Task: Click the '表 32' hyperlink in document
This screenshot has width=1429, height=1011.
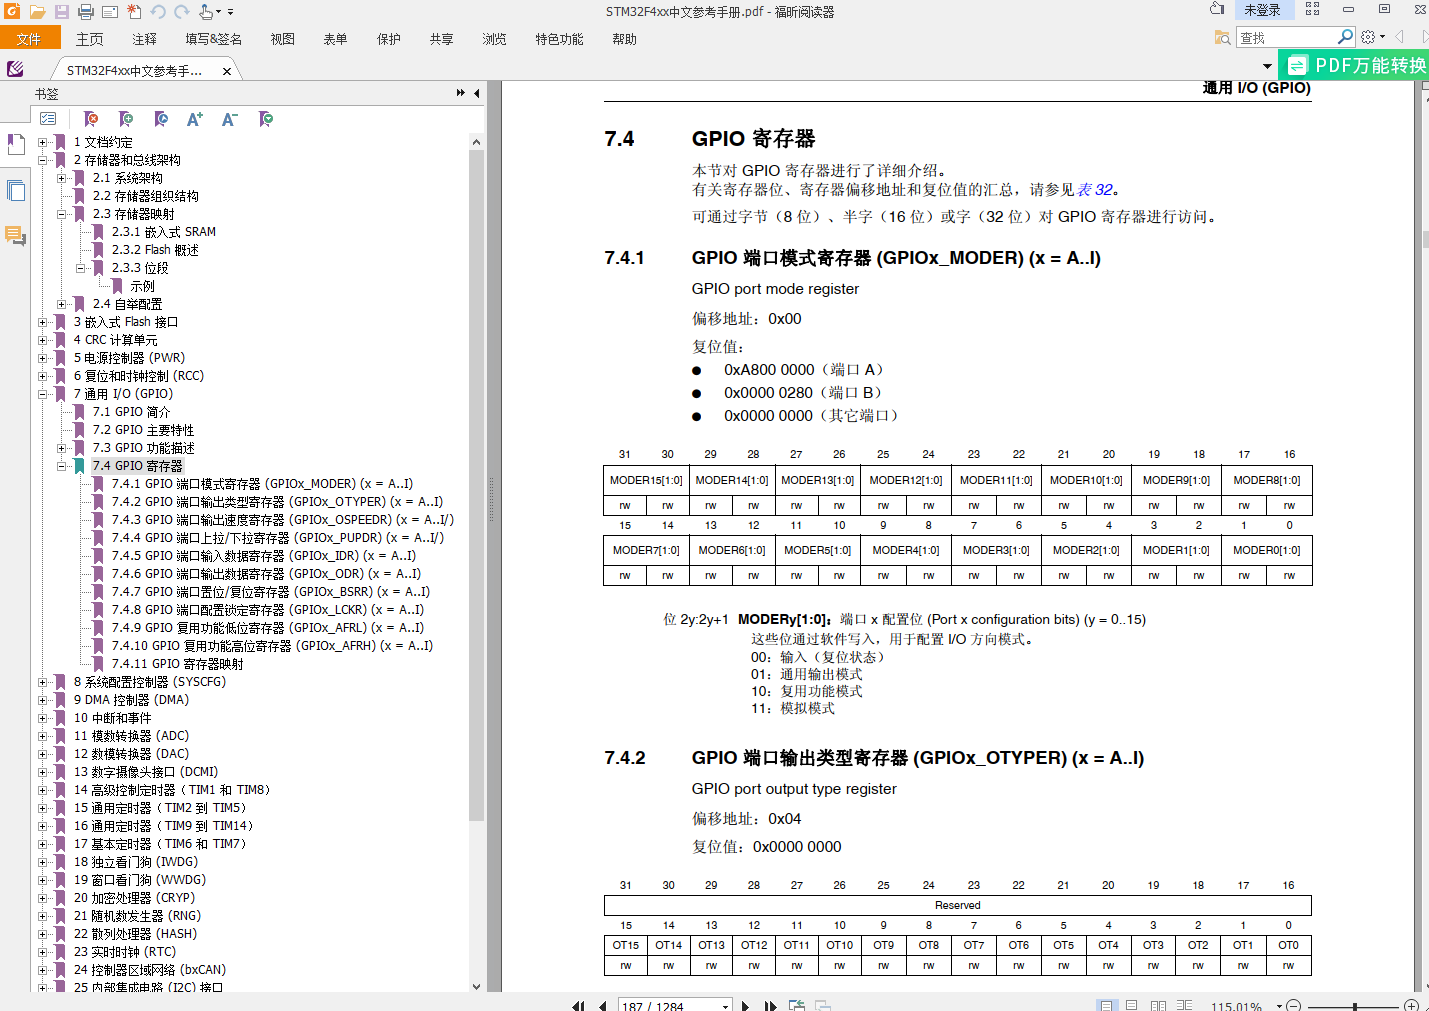Action: [x=1094, y=190]
